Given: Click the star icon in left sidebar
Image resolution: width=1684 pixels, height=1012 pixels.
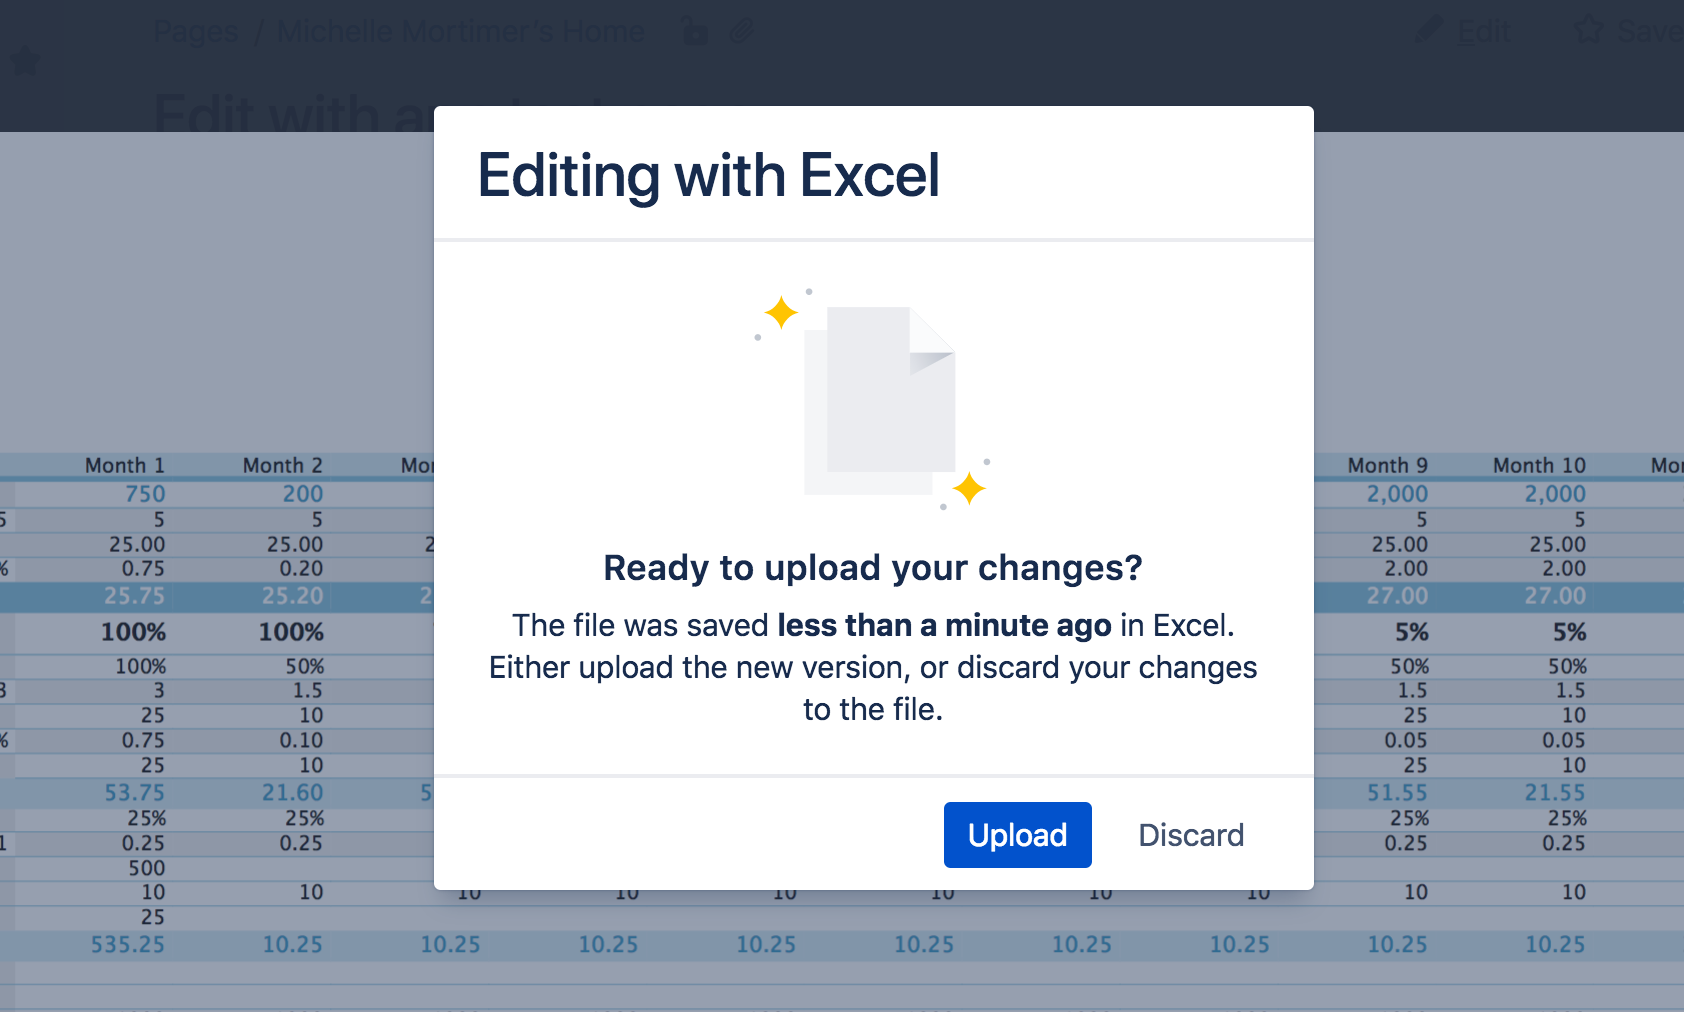Looking at the screenshot, I should pyautogui.click(x=24, y=62).
